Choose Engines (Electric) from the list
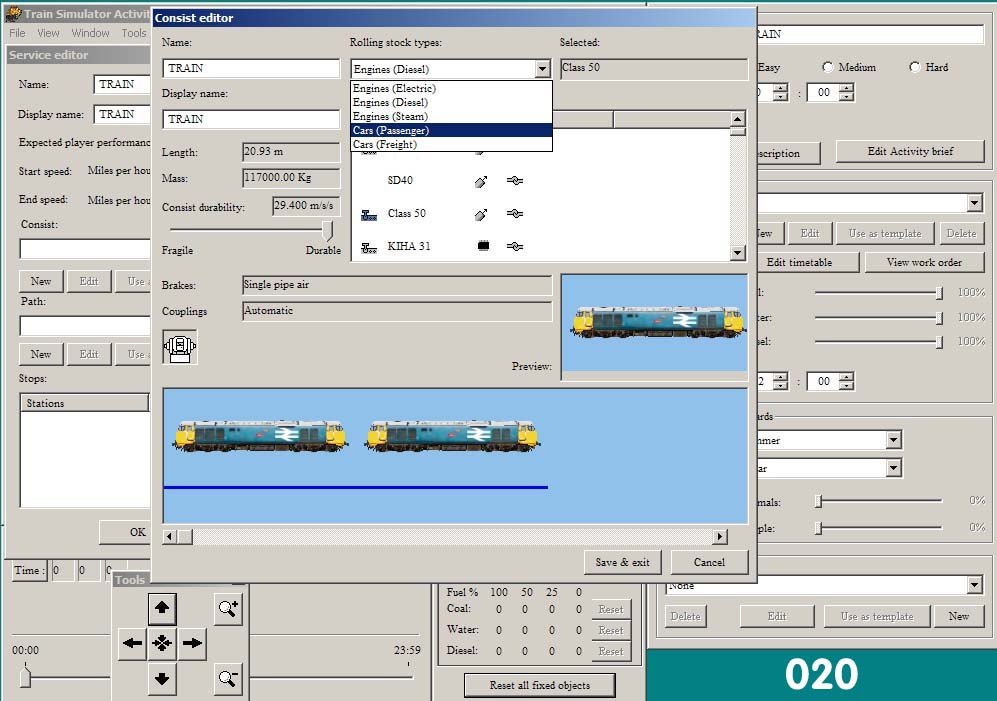 tap(451, 88)
